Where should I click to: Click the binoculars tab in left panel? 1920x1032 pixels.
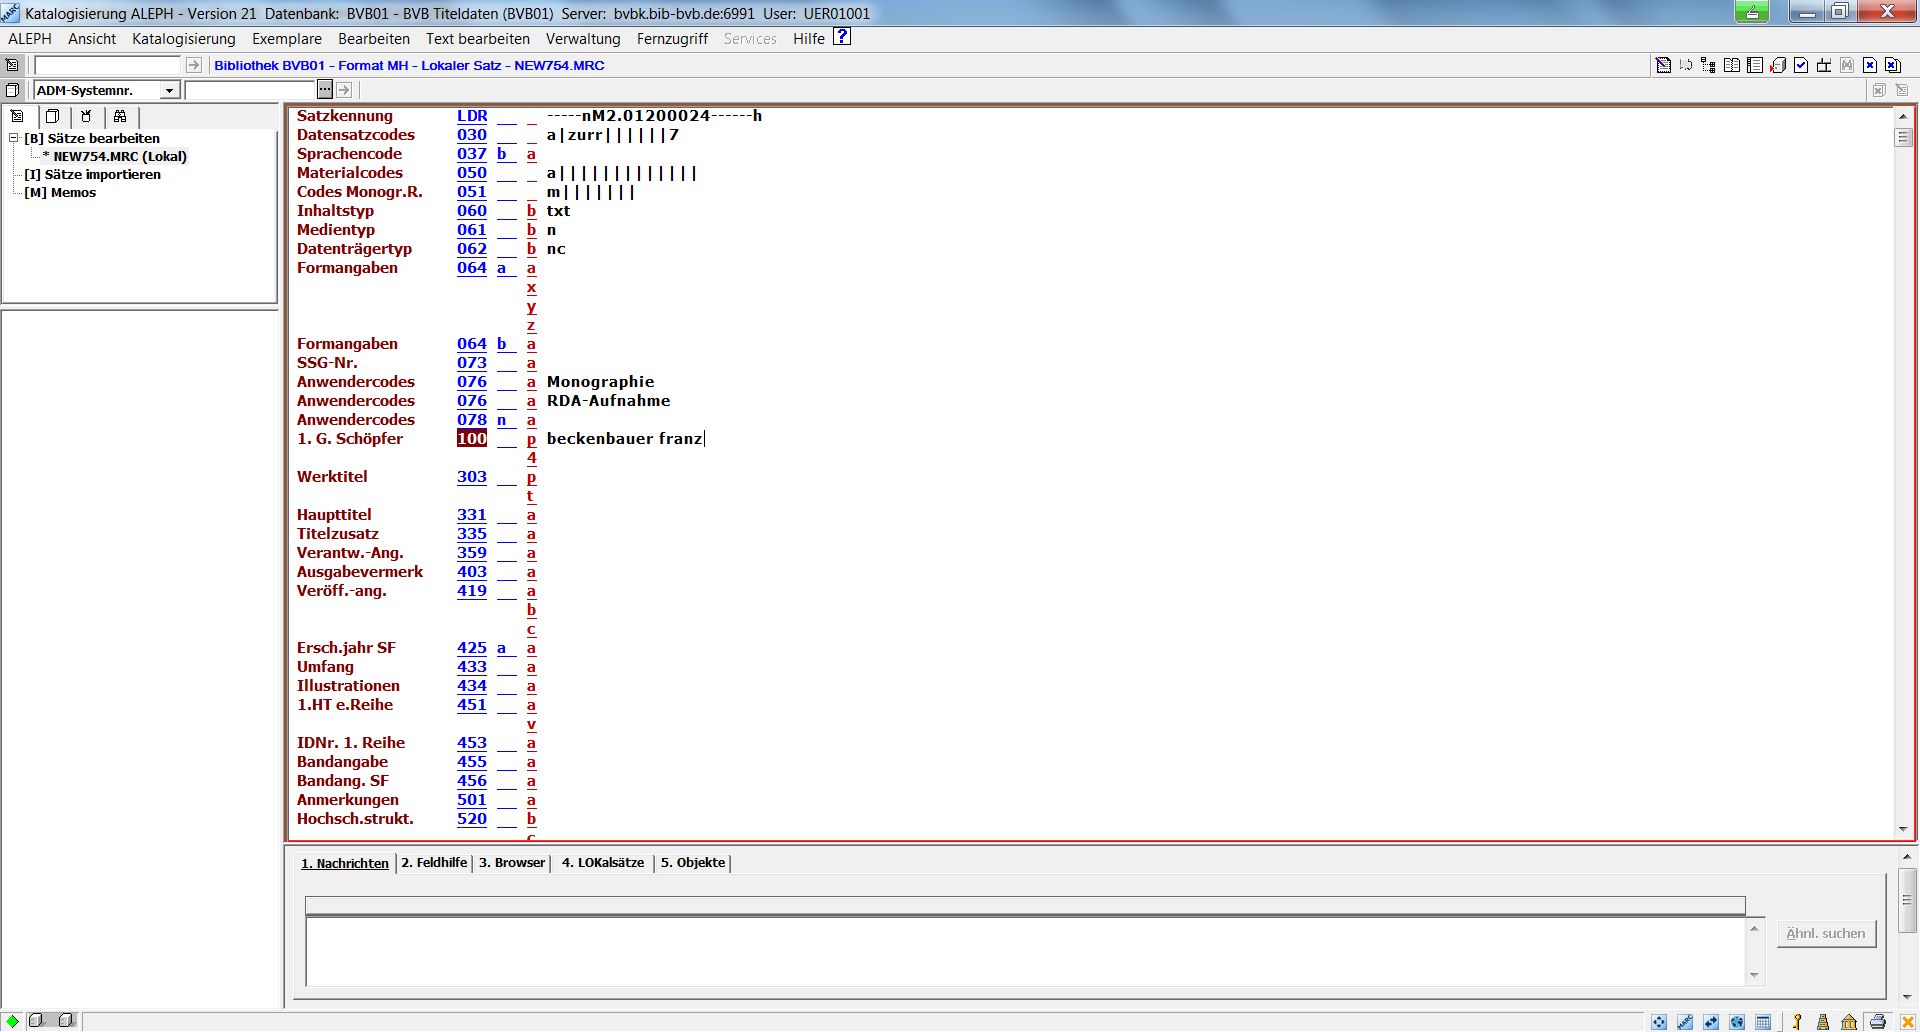point(120,116)
